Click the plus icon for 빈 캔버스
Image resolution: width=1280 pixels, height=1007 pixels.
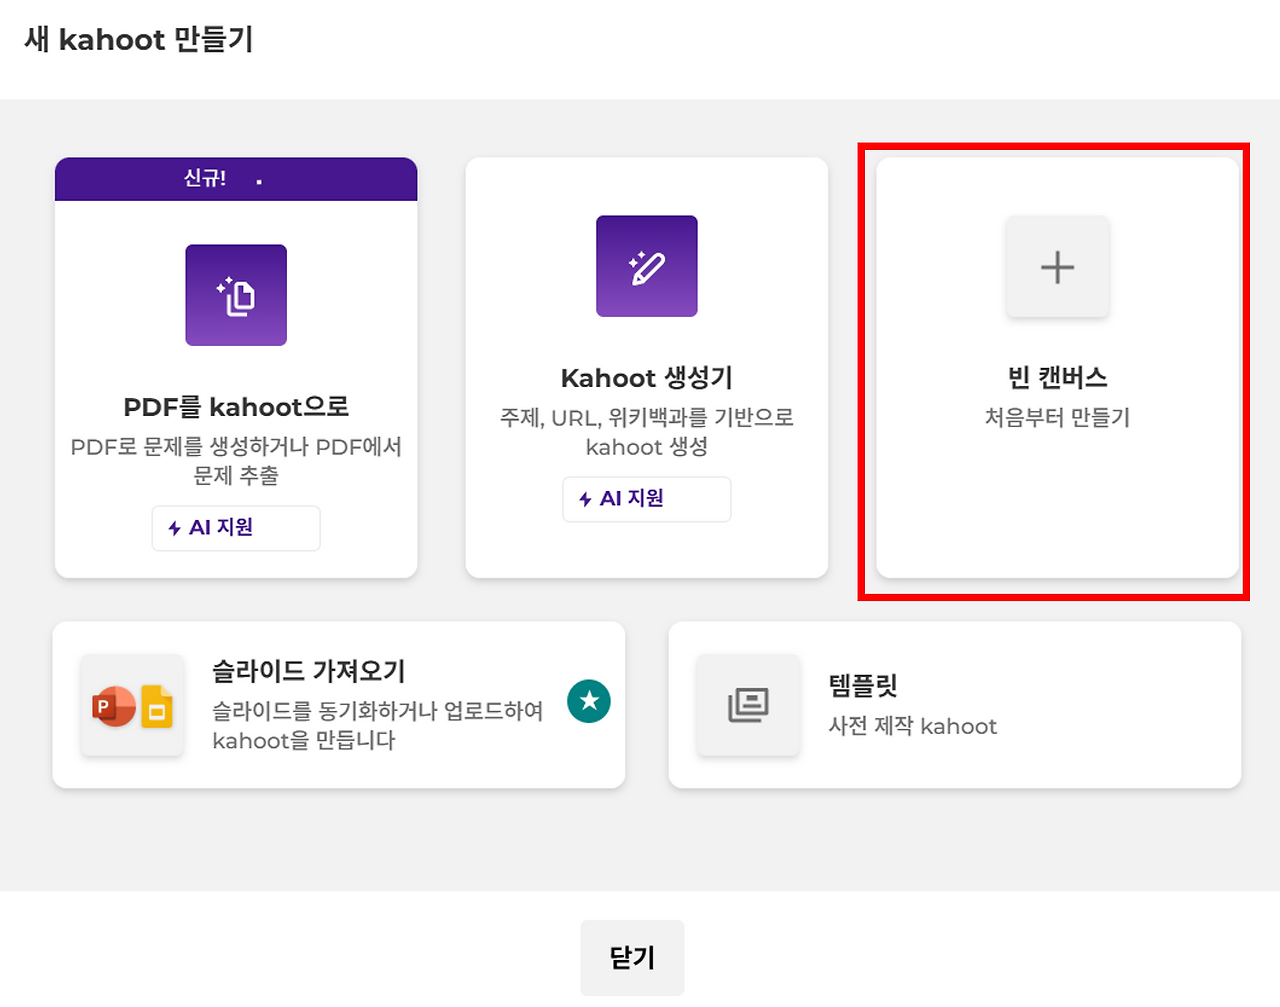1058,267
